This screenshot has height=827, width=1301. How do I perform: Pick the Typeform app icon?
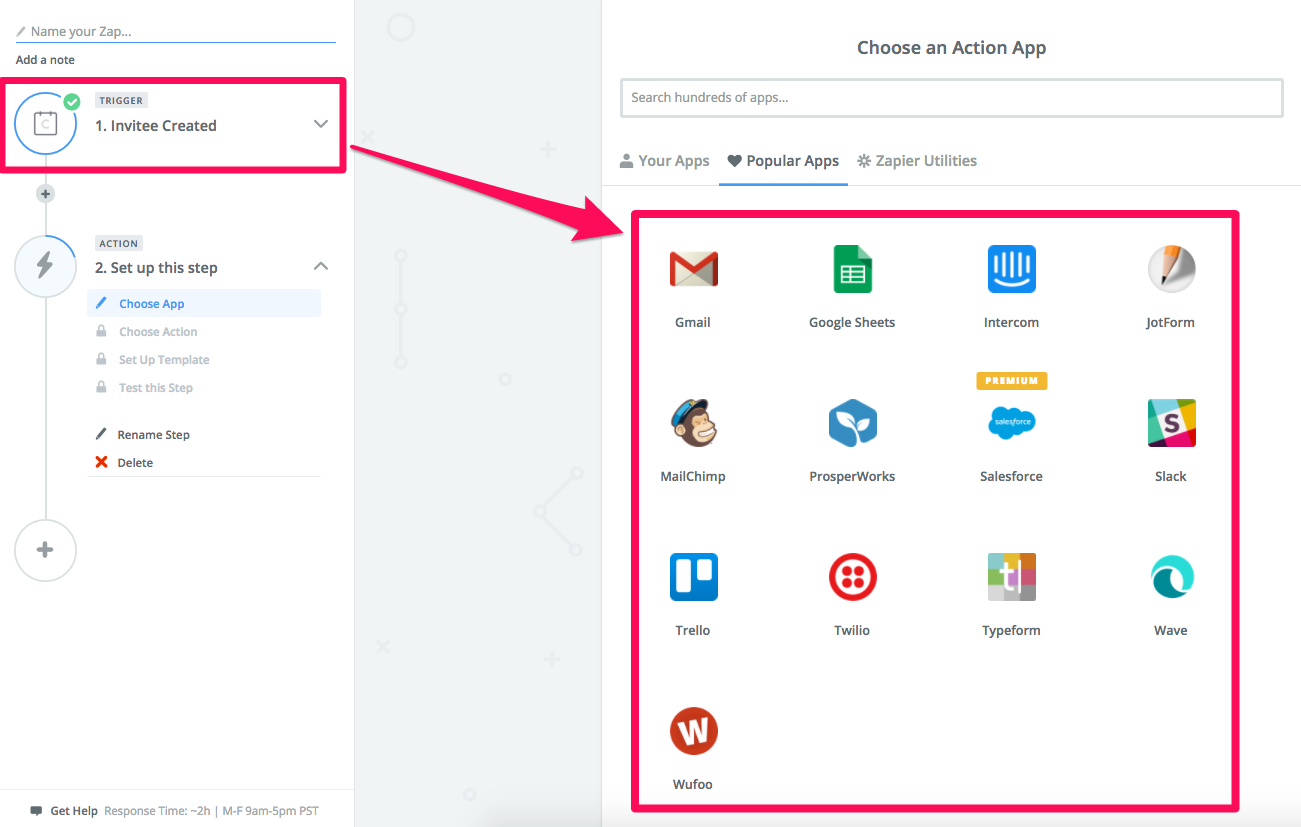tap(1011, 577)
